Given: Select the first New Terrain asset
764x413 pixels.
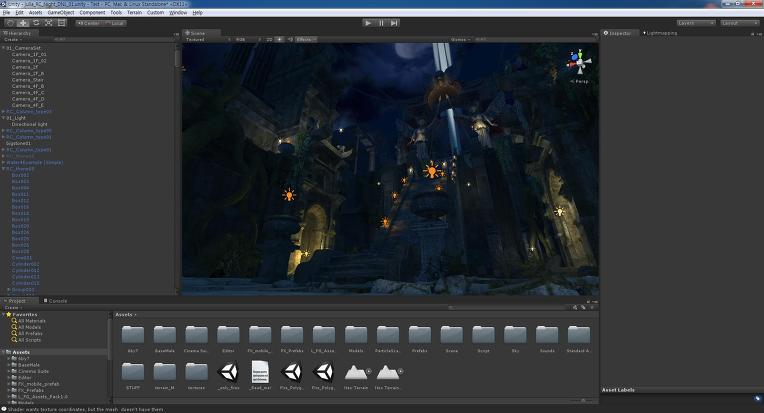Looking at the screenshot, I should tap(357, 373).
